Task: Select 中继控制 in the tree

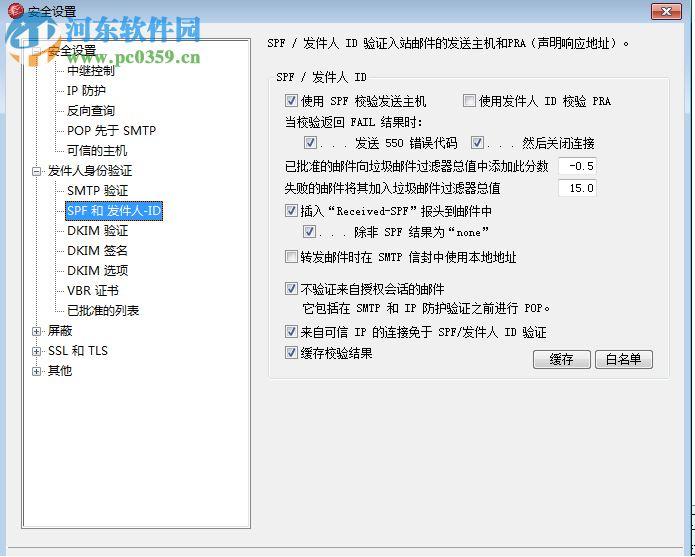Action: (x=90, y=71)
